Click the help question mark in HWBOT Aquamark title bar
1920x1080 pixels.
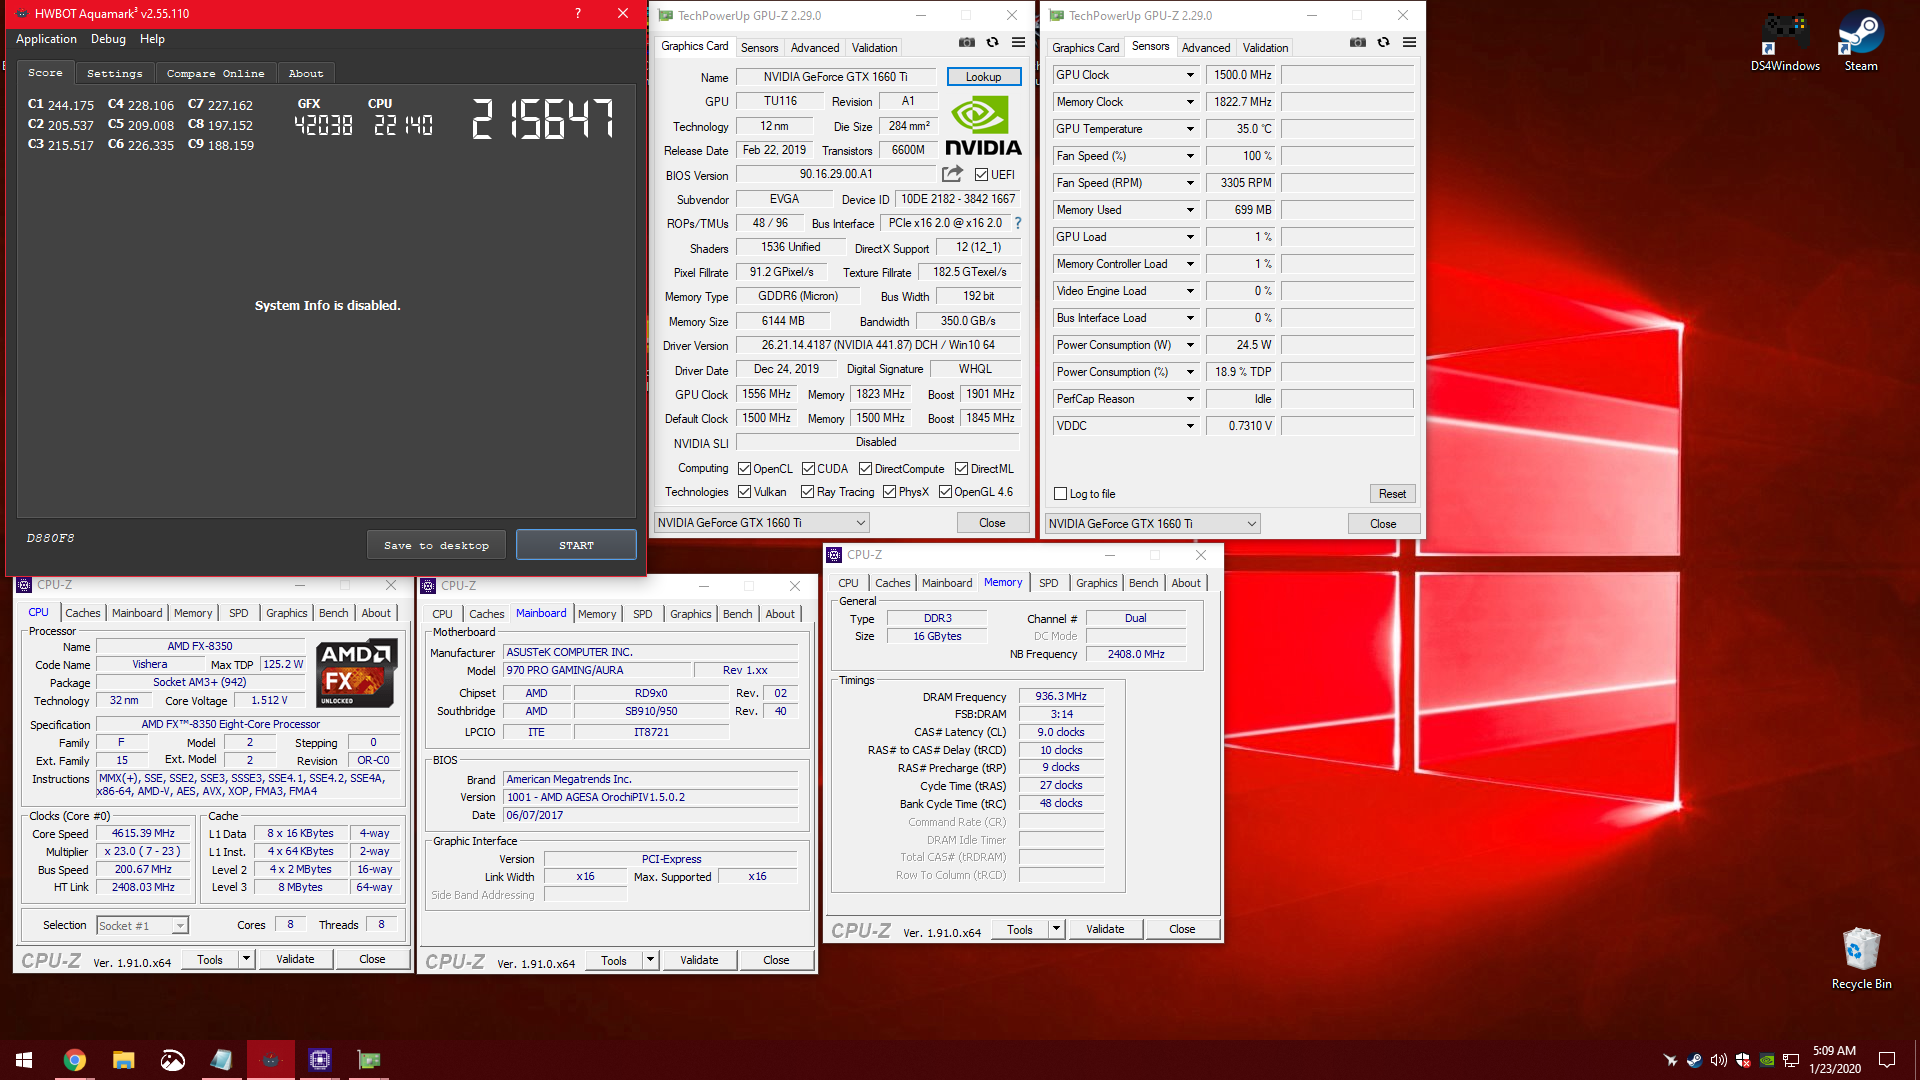(578, 13)
